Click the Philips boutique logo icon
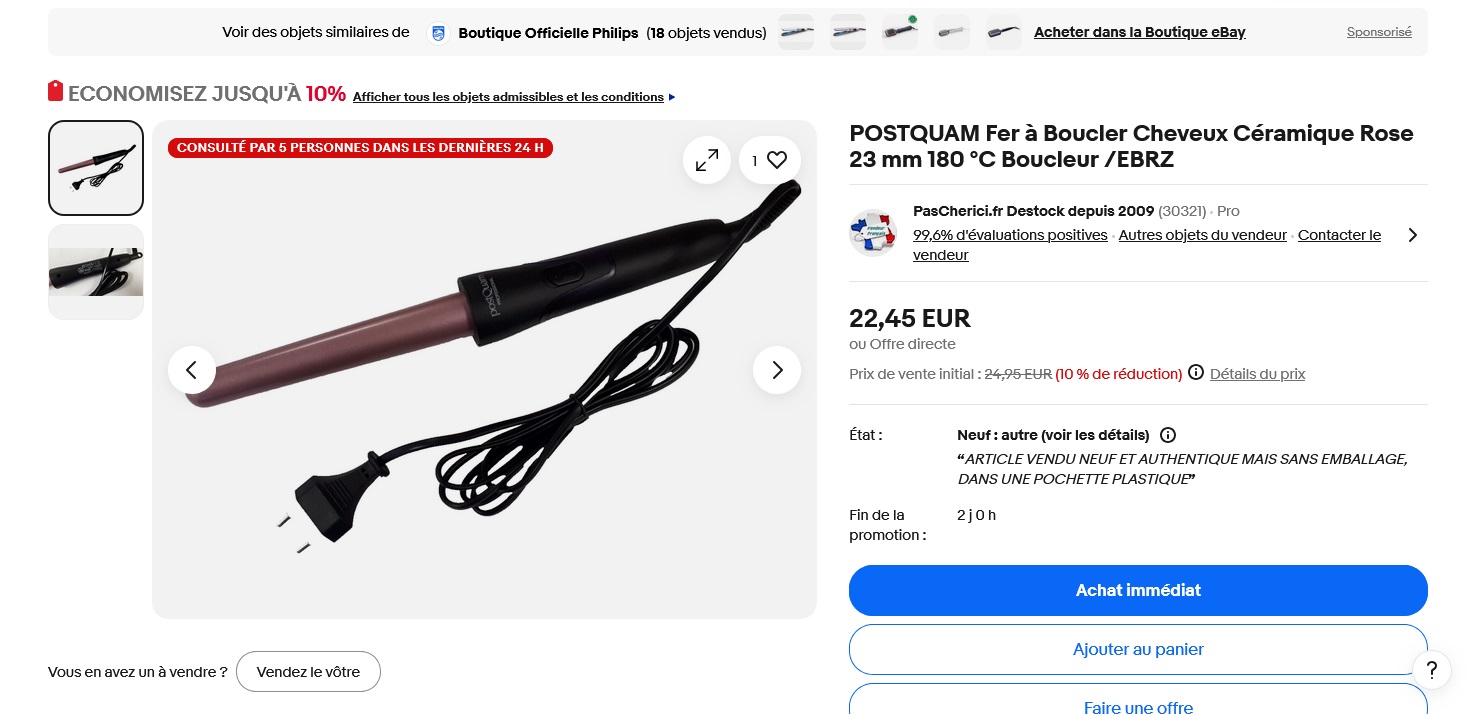Viewport: 1476px width, 714px height. pos(437,33)
